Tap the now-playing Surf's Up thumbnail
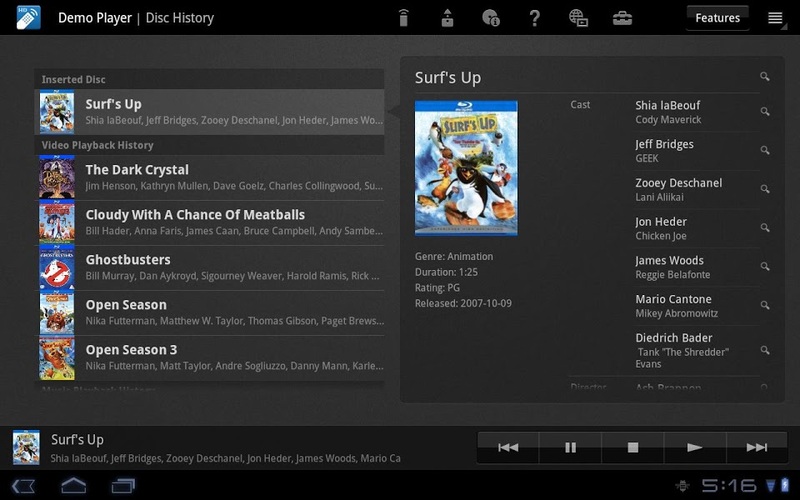Viewport: 800px width, 500px height. tap(26, 447)
